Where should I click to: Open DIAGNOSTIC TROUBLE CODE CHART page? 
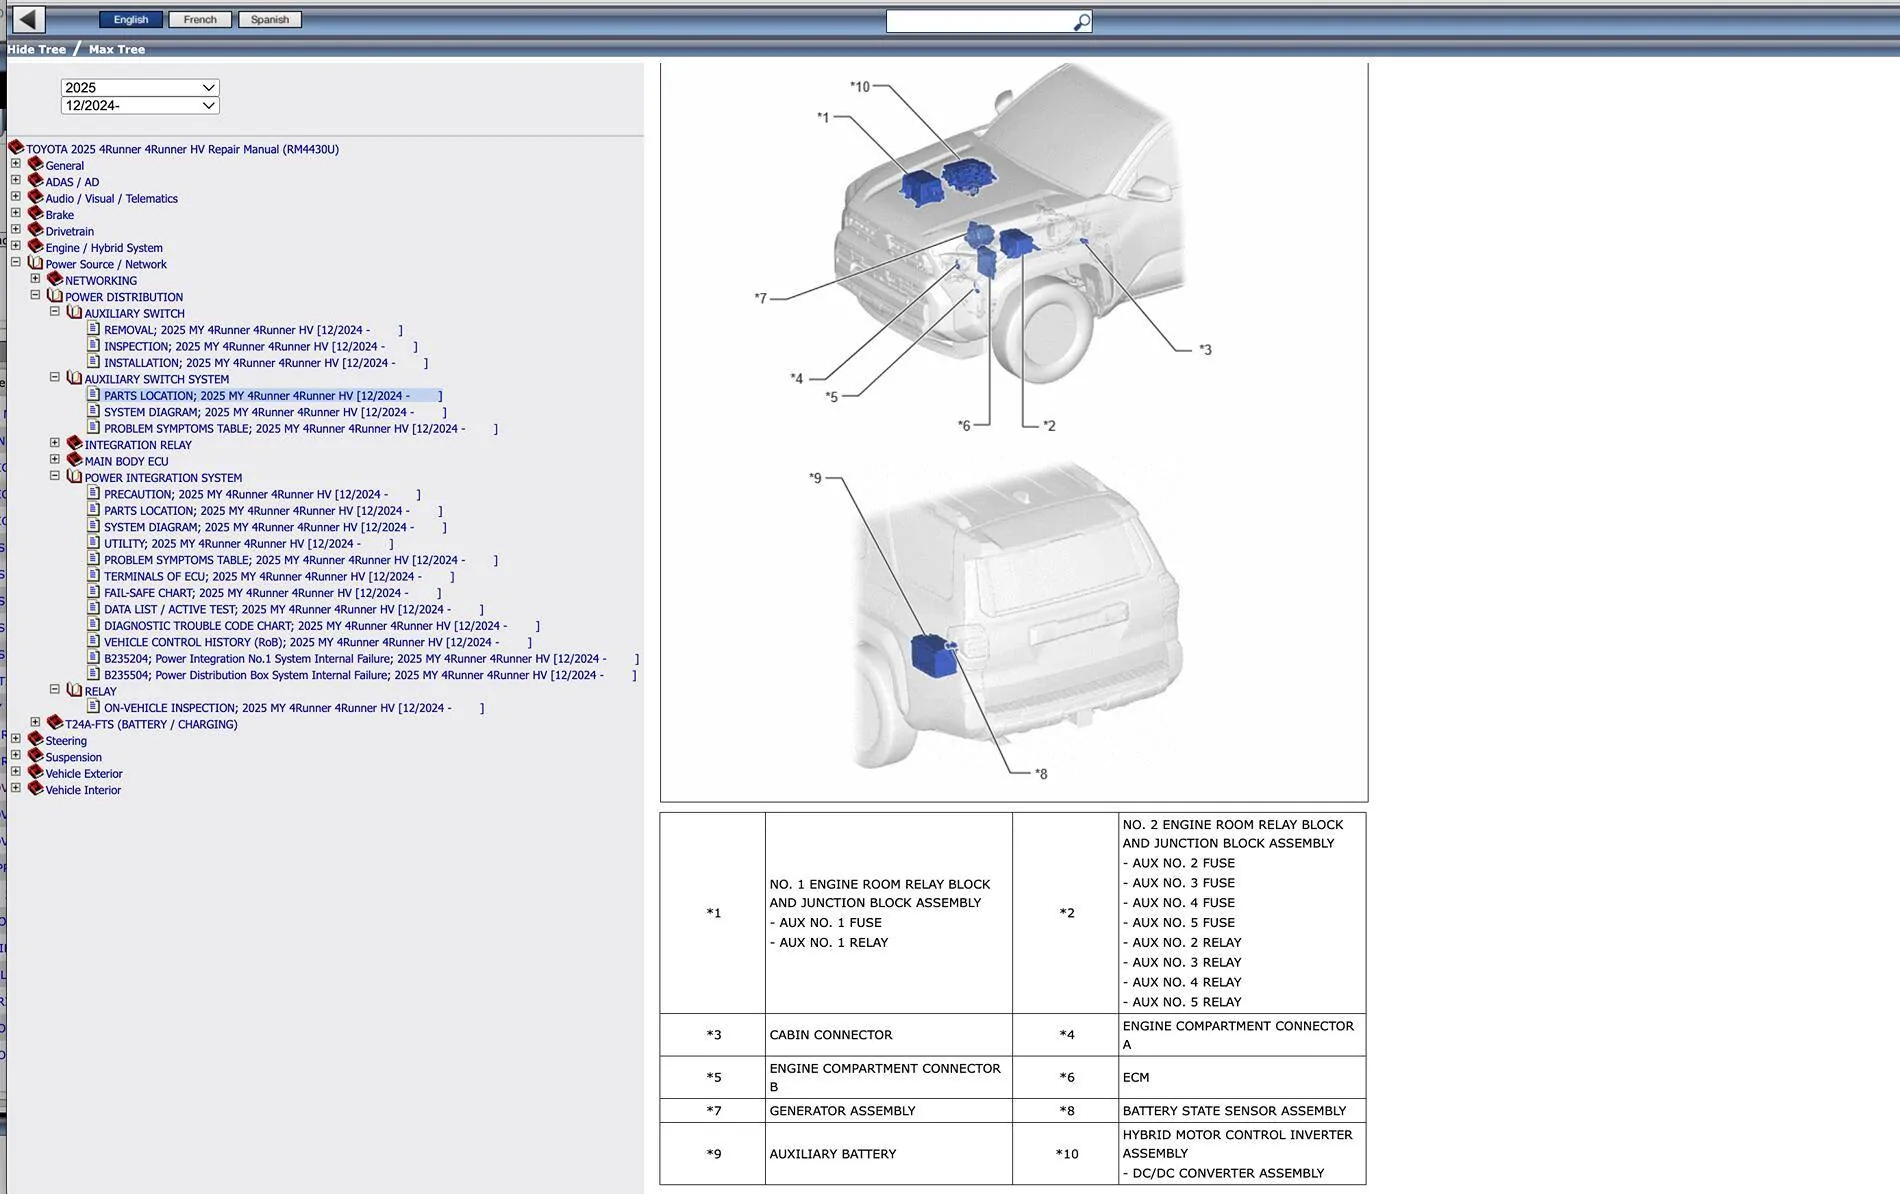(322, 626)
